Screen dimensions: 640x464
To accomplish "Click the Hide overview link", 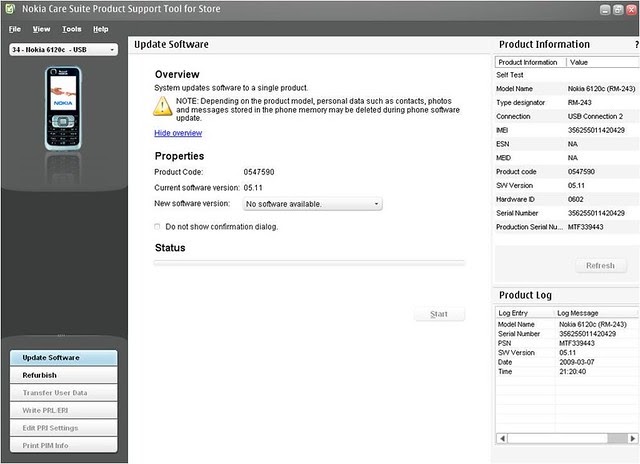I will (x=178, y=133).
